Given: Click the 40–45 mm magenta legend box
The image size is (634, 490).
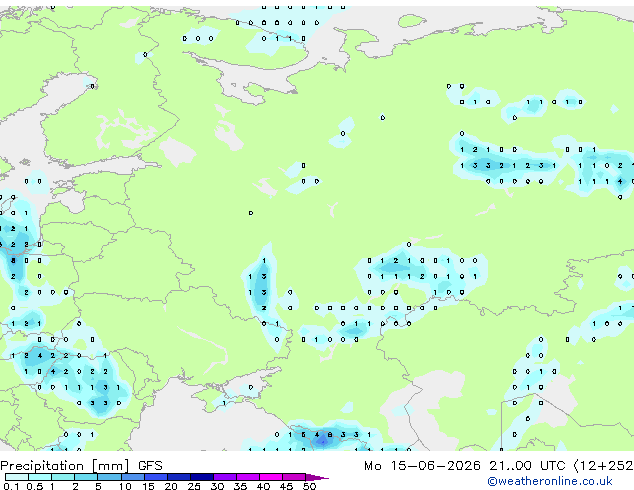Looking at the screenshot, I should tap(271, 477).
